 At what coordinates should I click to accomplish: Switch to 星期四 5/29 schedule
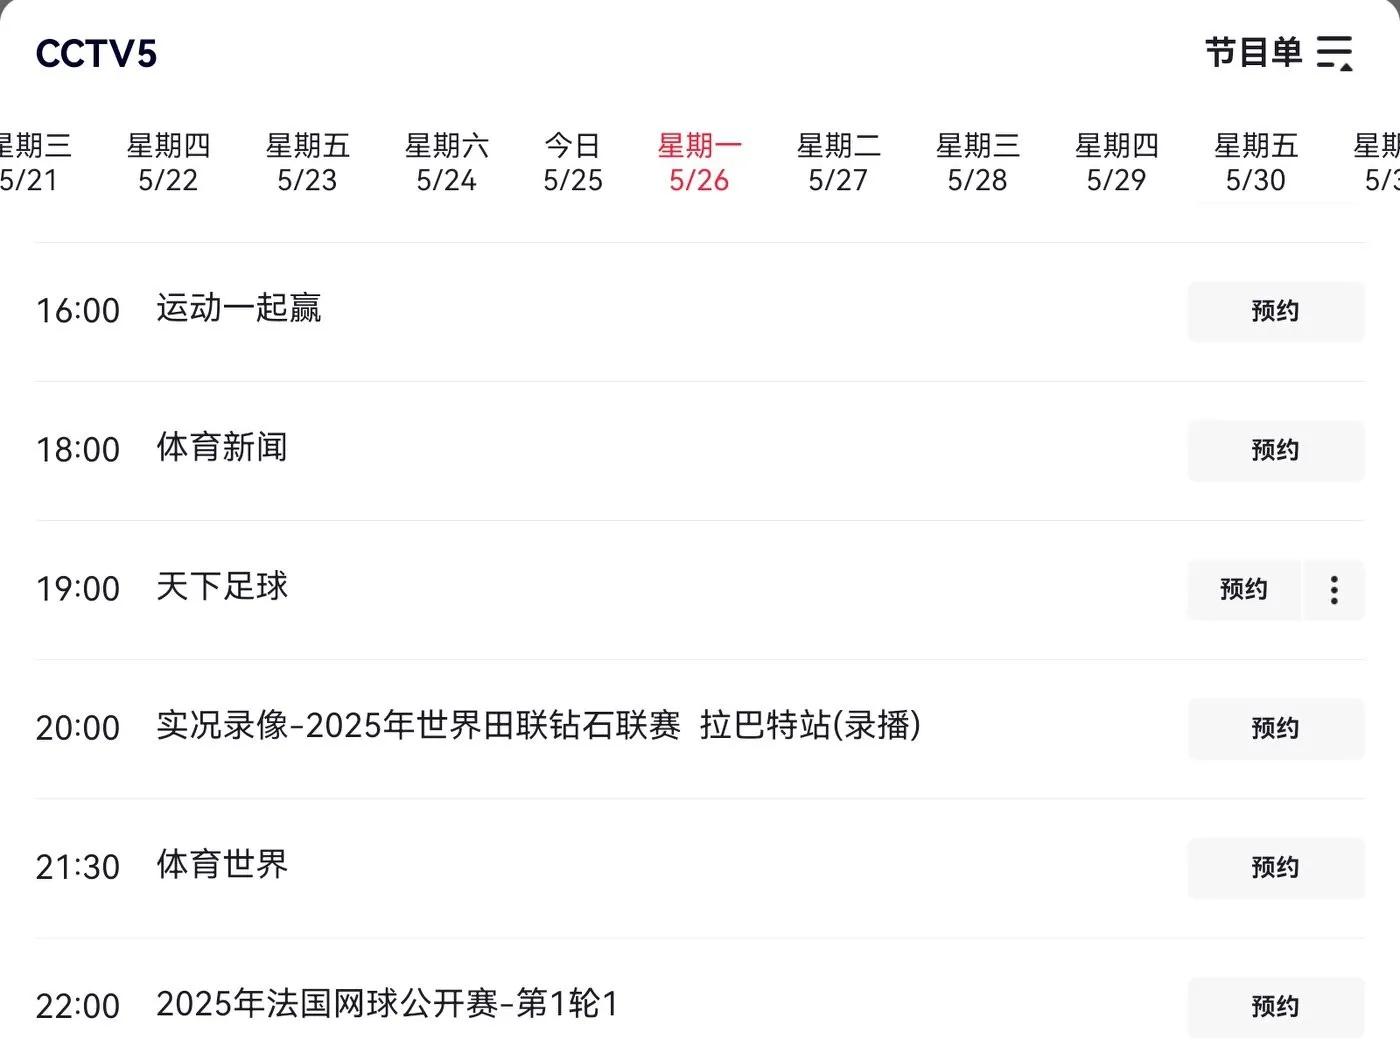tap(1116, 162)
